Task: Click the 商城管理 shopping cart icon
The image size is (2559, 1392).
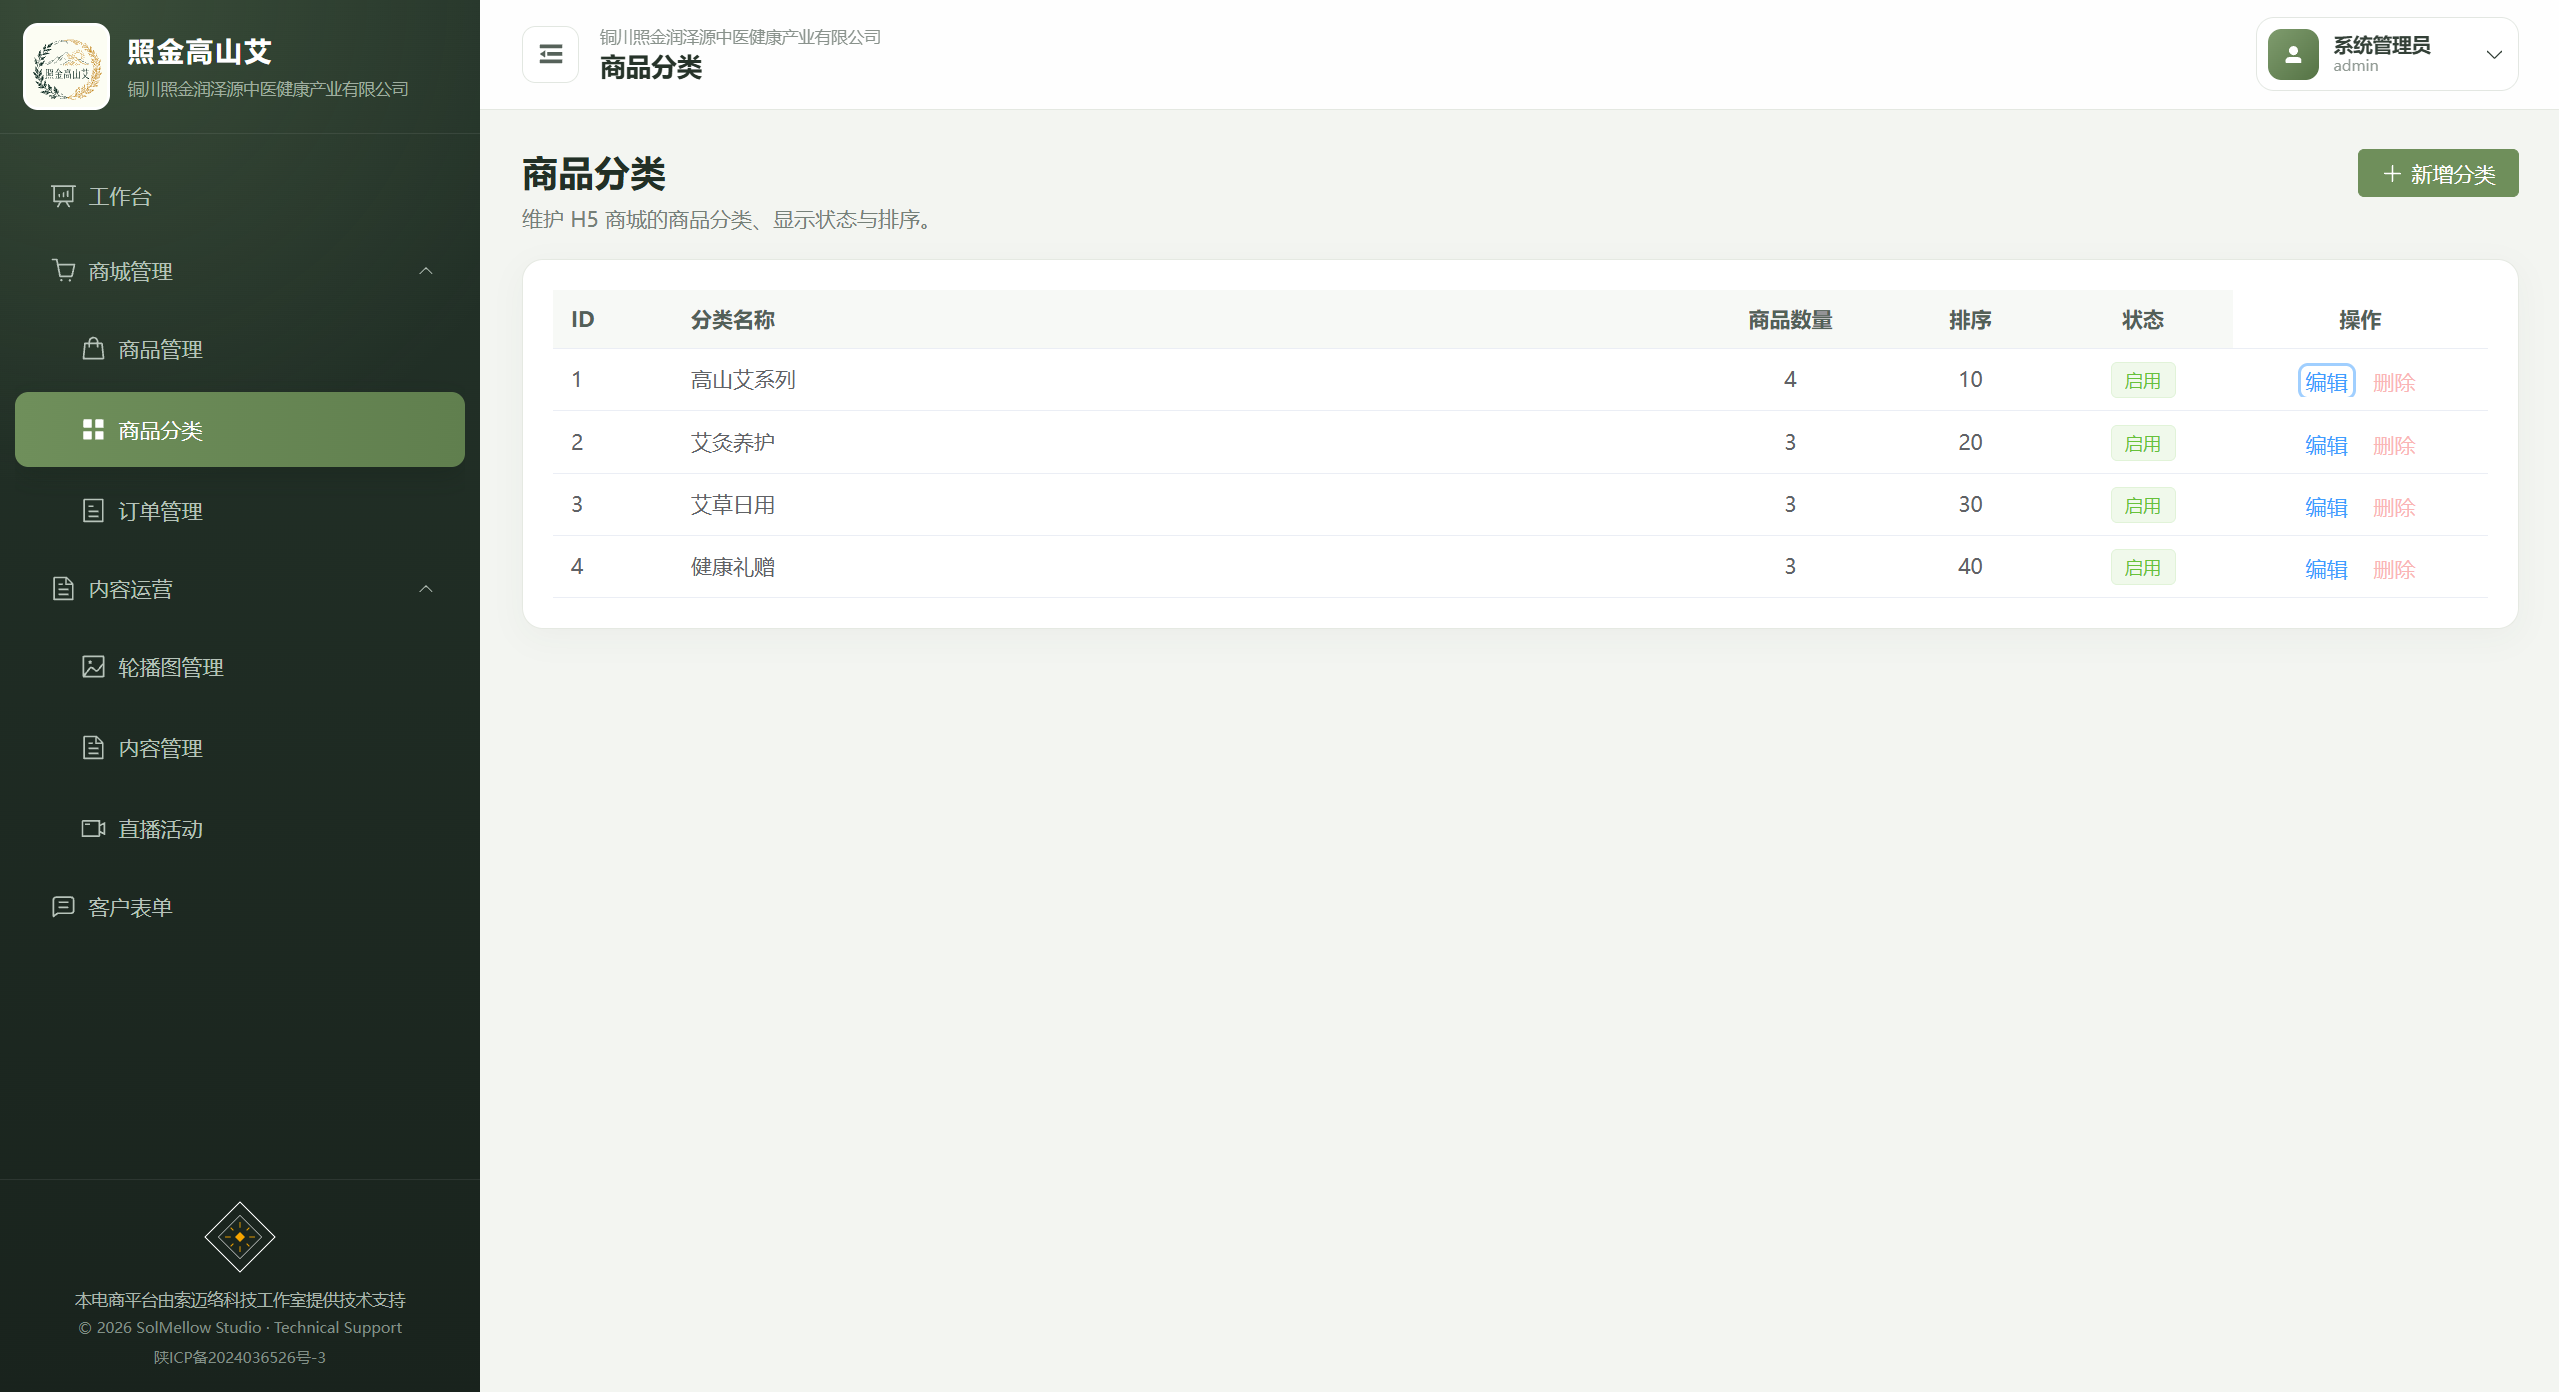Action: click(x=63, y=270)
